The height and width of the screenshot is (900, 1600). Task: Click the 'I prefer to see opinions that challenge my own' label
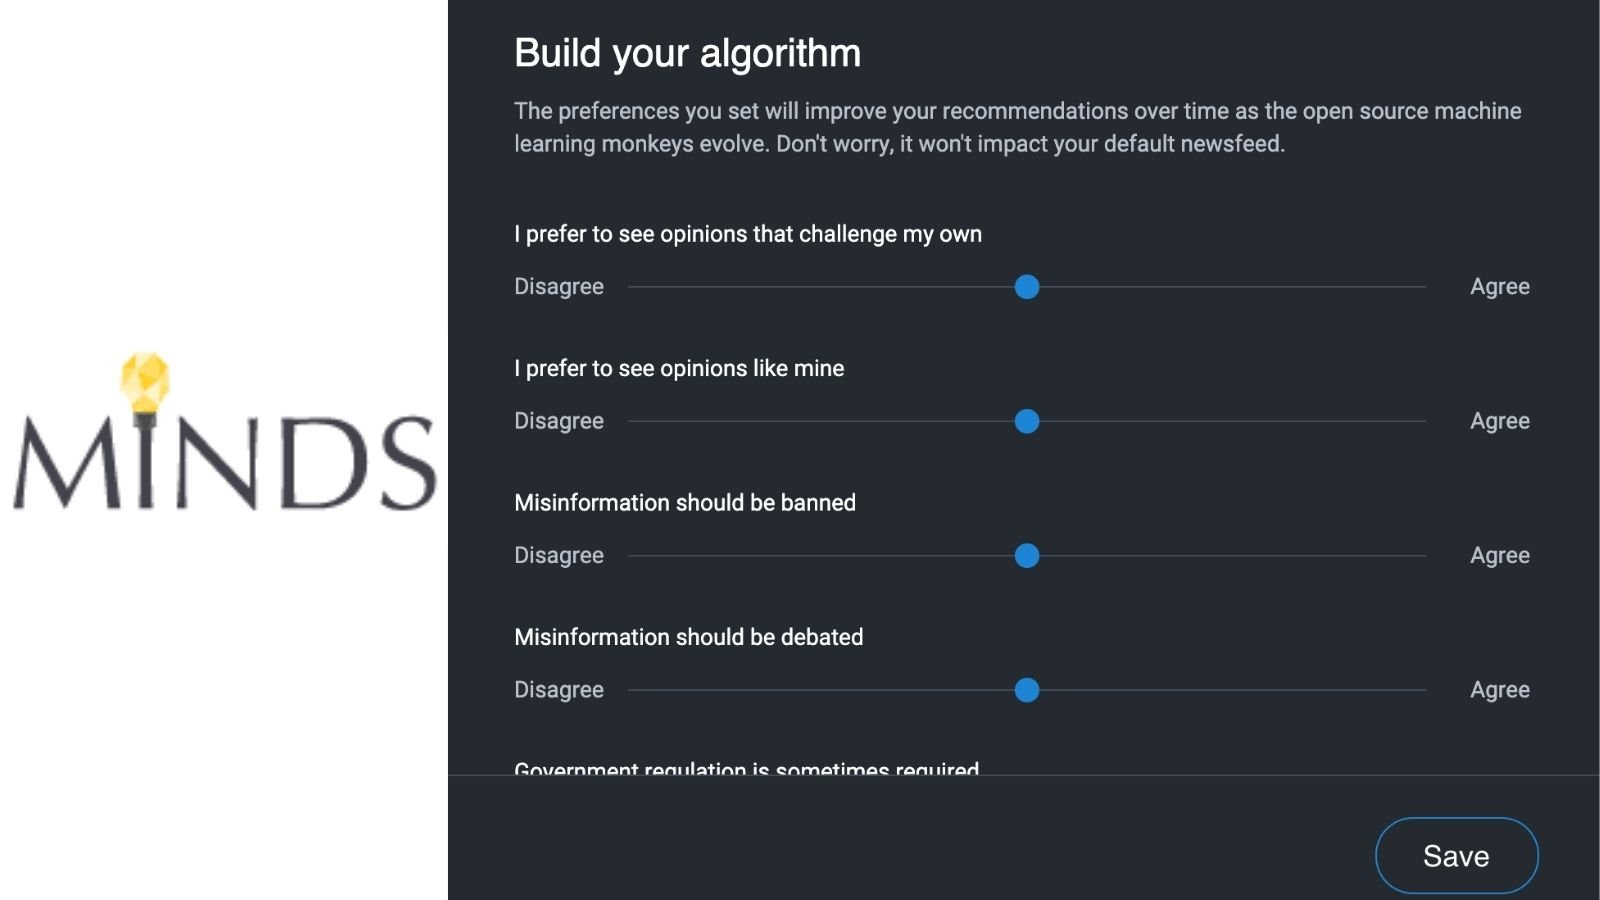point(747,234)
